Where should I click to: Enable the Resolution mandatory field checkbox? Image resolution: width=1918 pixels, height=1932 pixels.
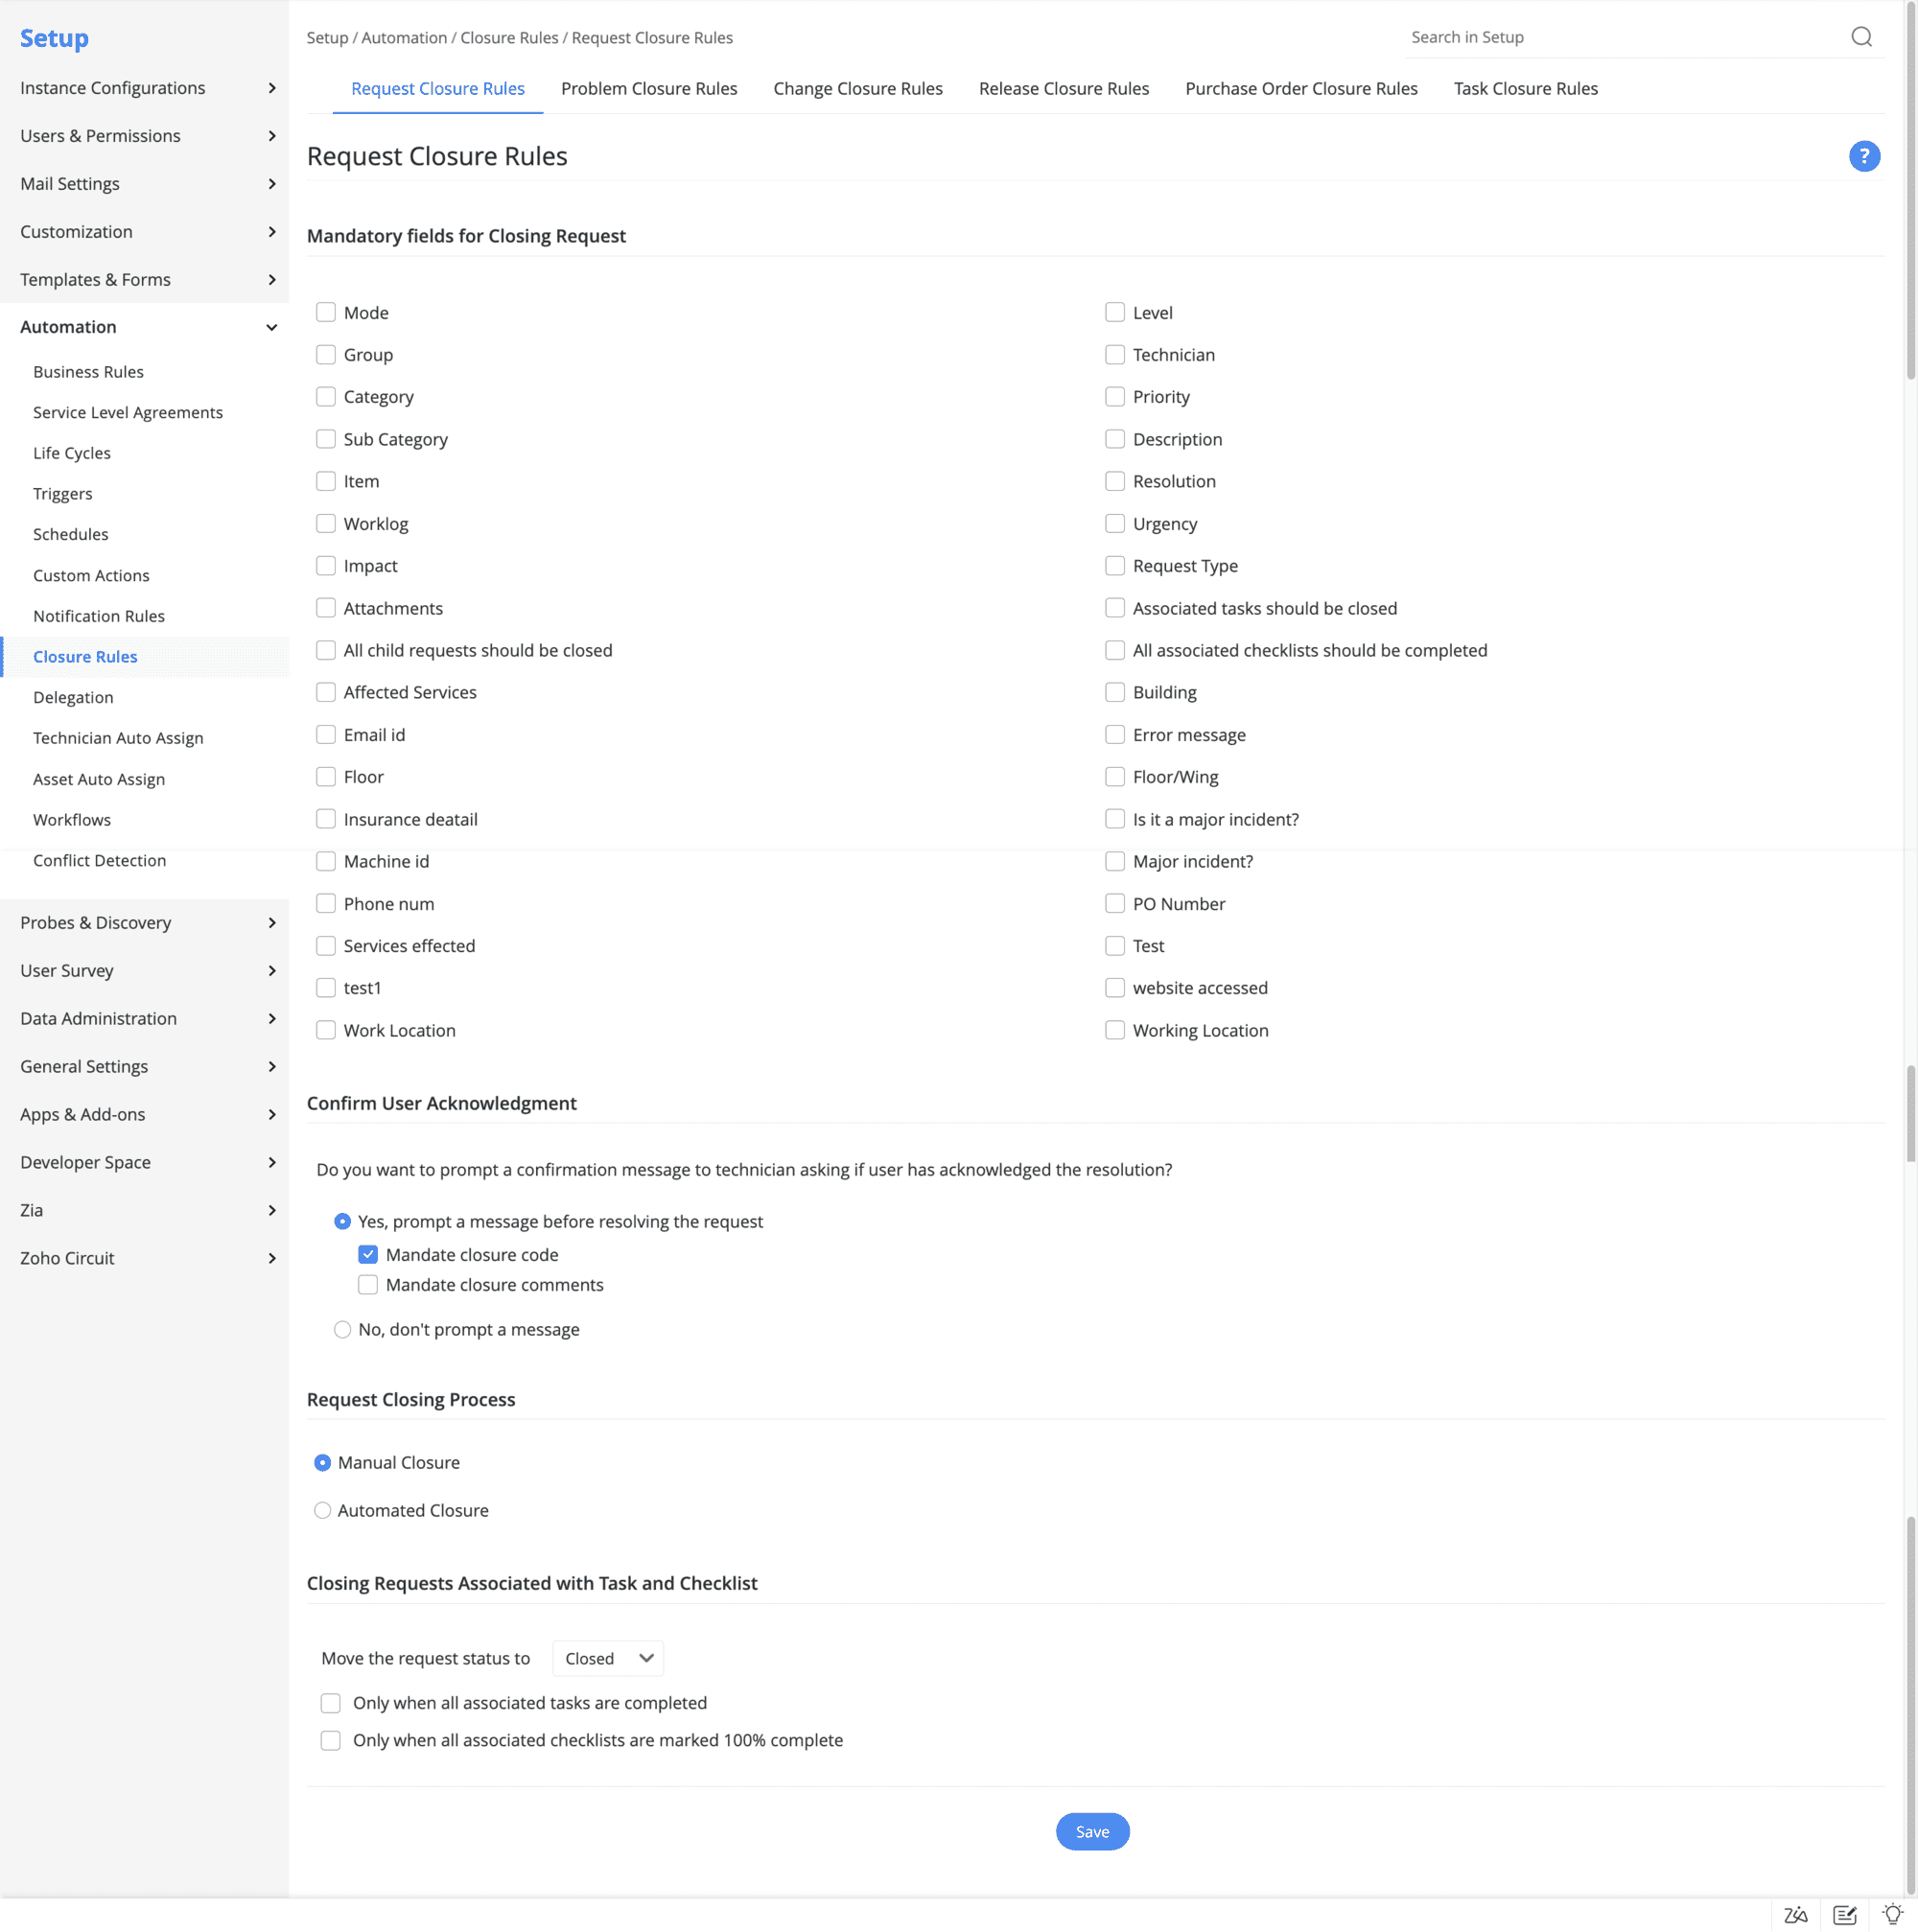point(1113,479)
